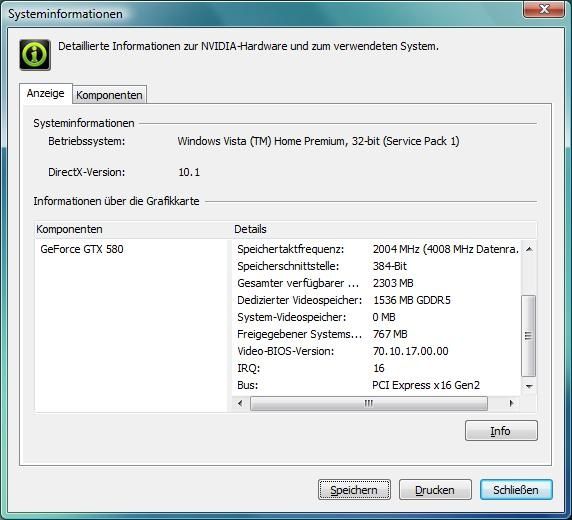Select the Speicherschnittstelle row
572x520 pixels.
pos(377,266)
